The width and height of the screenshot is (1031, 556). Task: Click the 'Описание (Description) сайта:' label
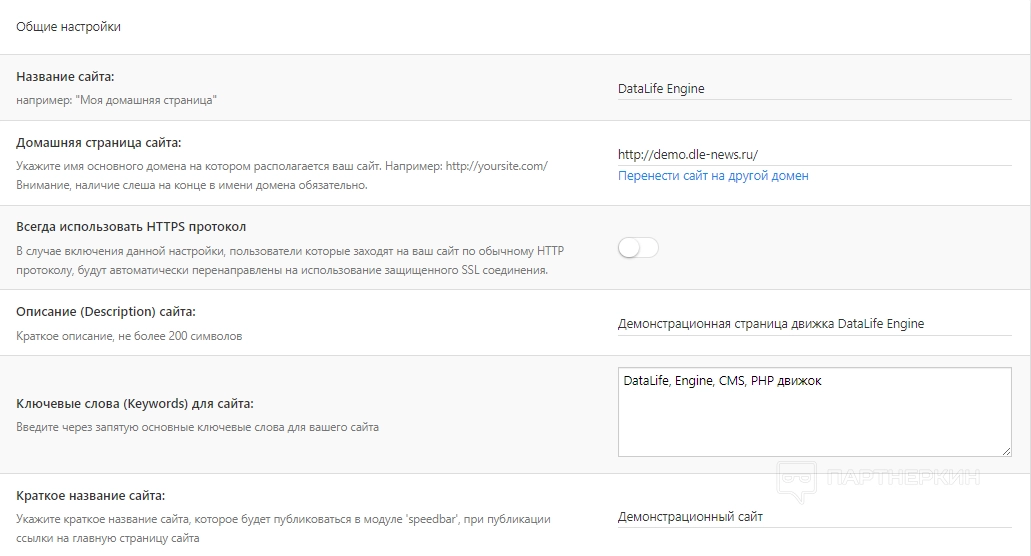point(106,312)
